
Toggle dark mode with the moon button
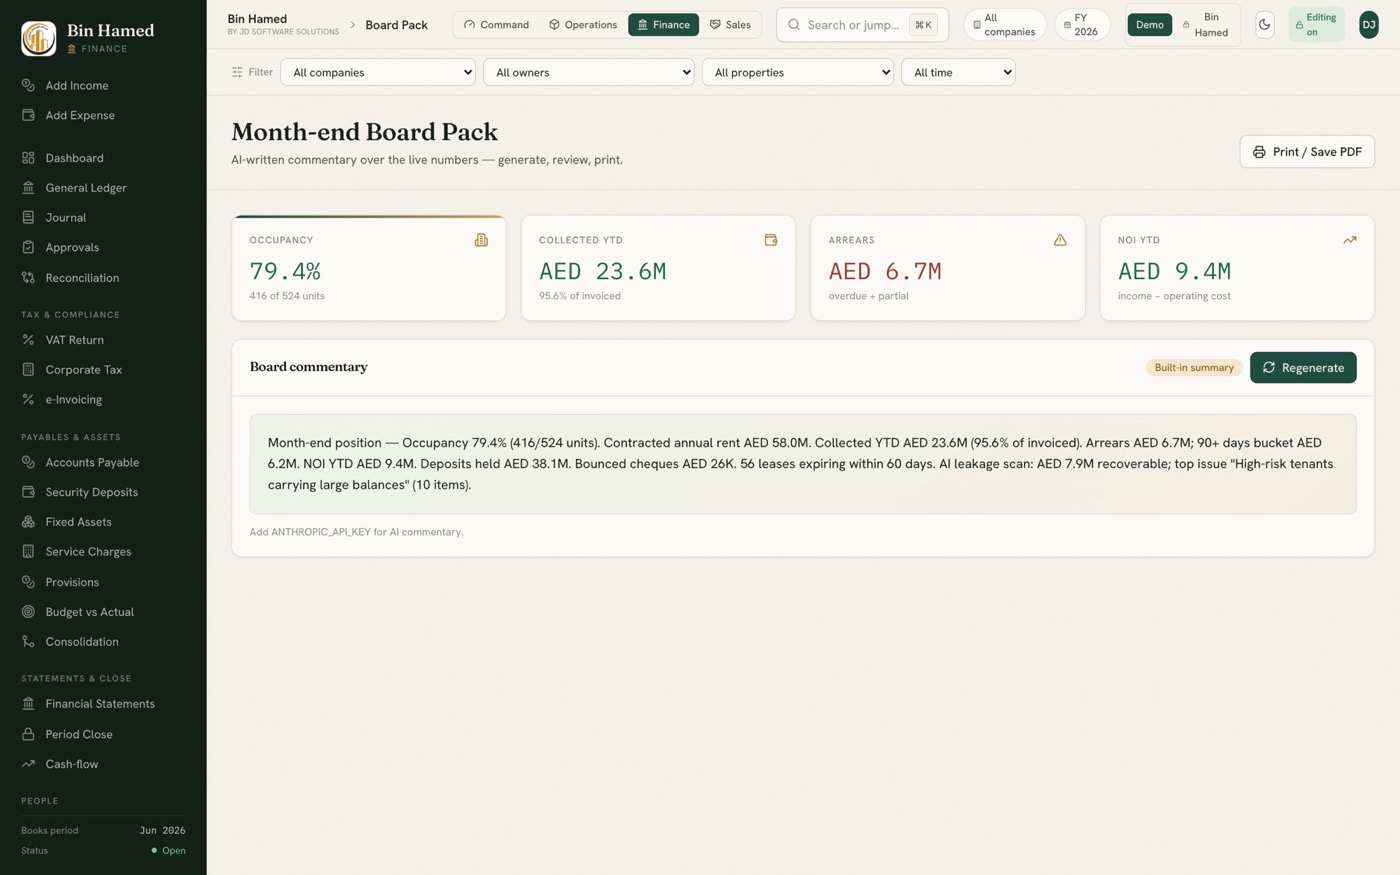point(1265,25)
